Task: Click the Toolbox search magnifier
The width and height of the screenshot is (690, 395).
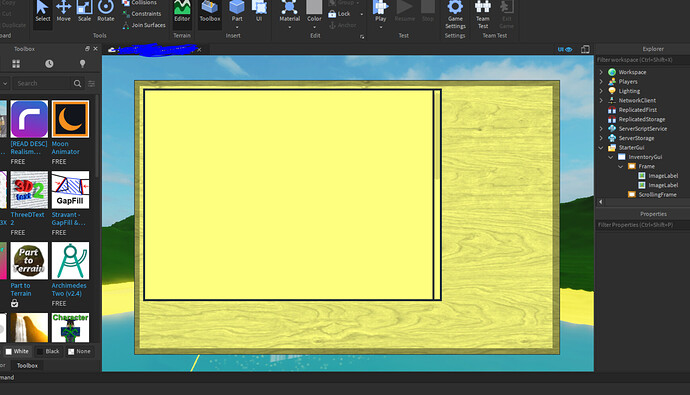Action: (77, 83)
